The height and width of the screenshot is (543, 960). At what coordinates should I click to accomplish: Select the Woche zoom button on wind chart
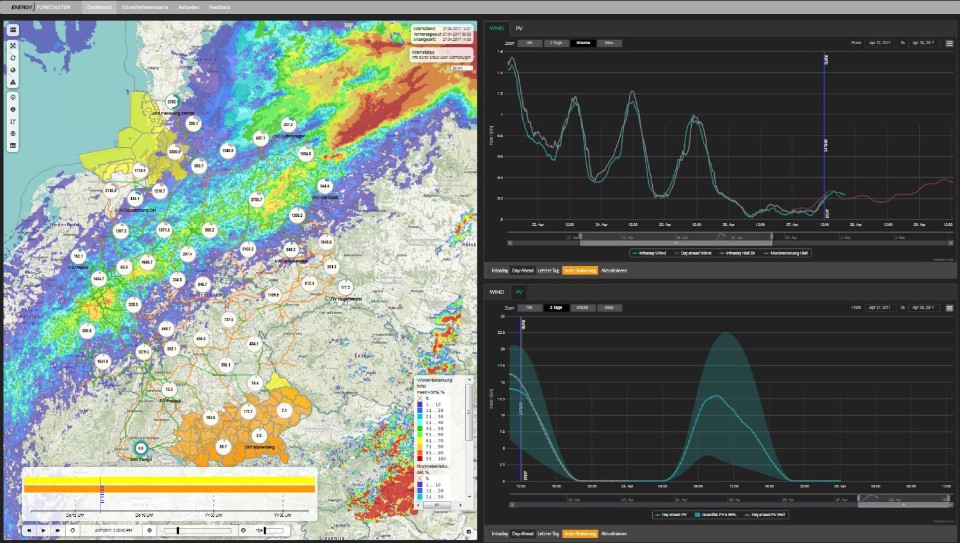[x=583, y=43]
